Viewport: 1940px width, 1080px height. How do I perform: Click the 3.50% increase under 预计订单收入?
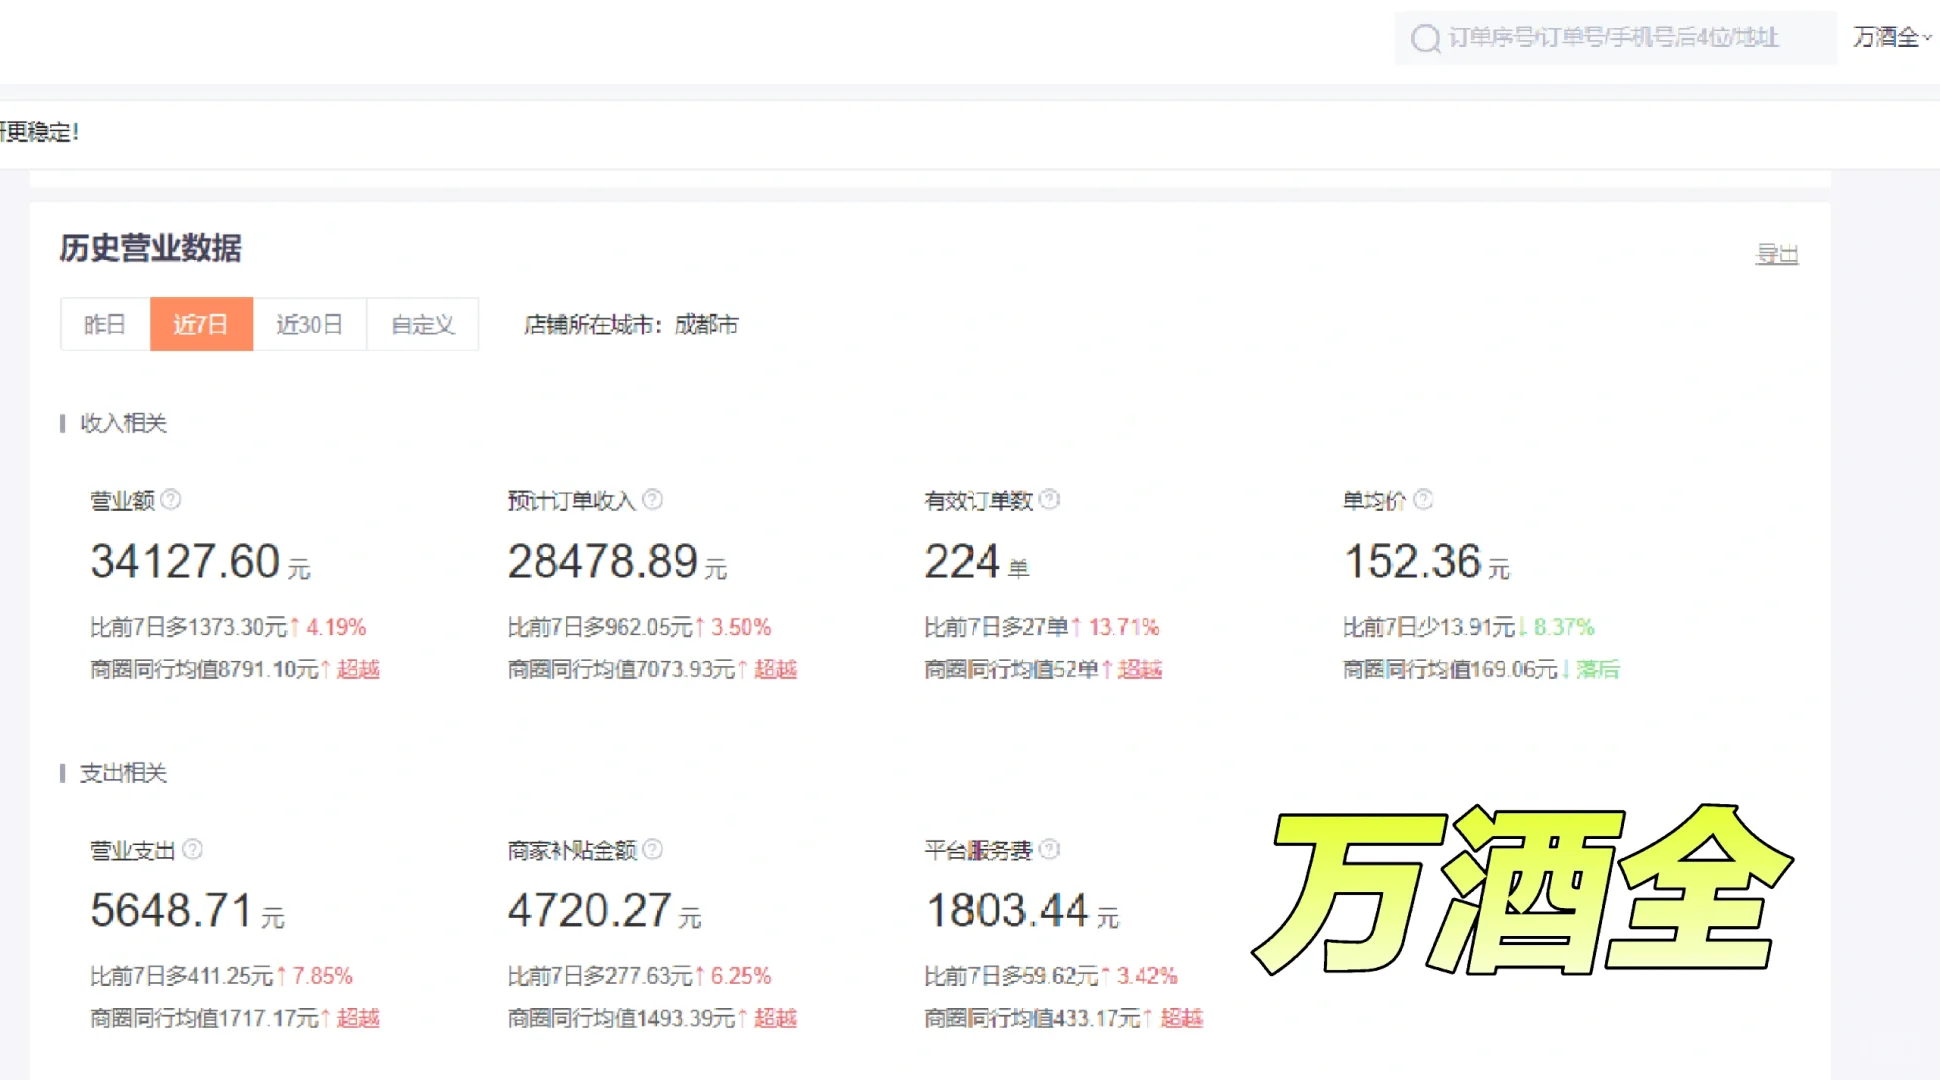pos(741,627)
